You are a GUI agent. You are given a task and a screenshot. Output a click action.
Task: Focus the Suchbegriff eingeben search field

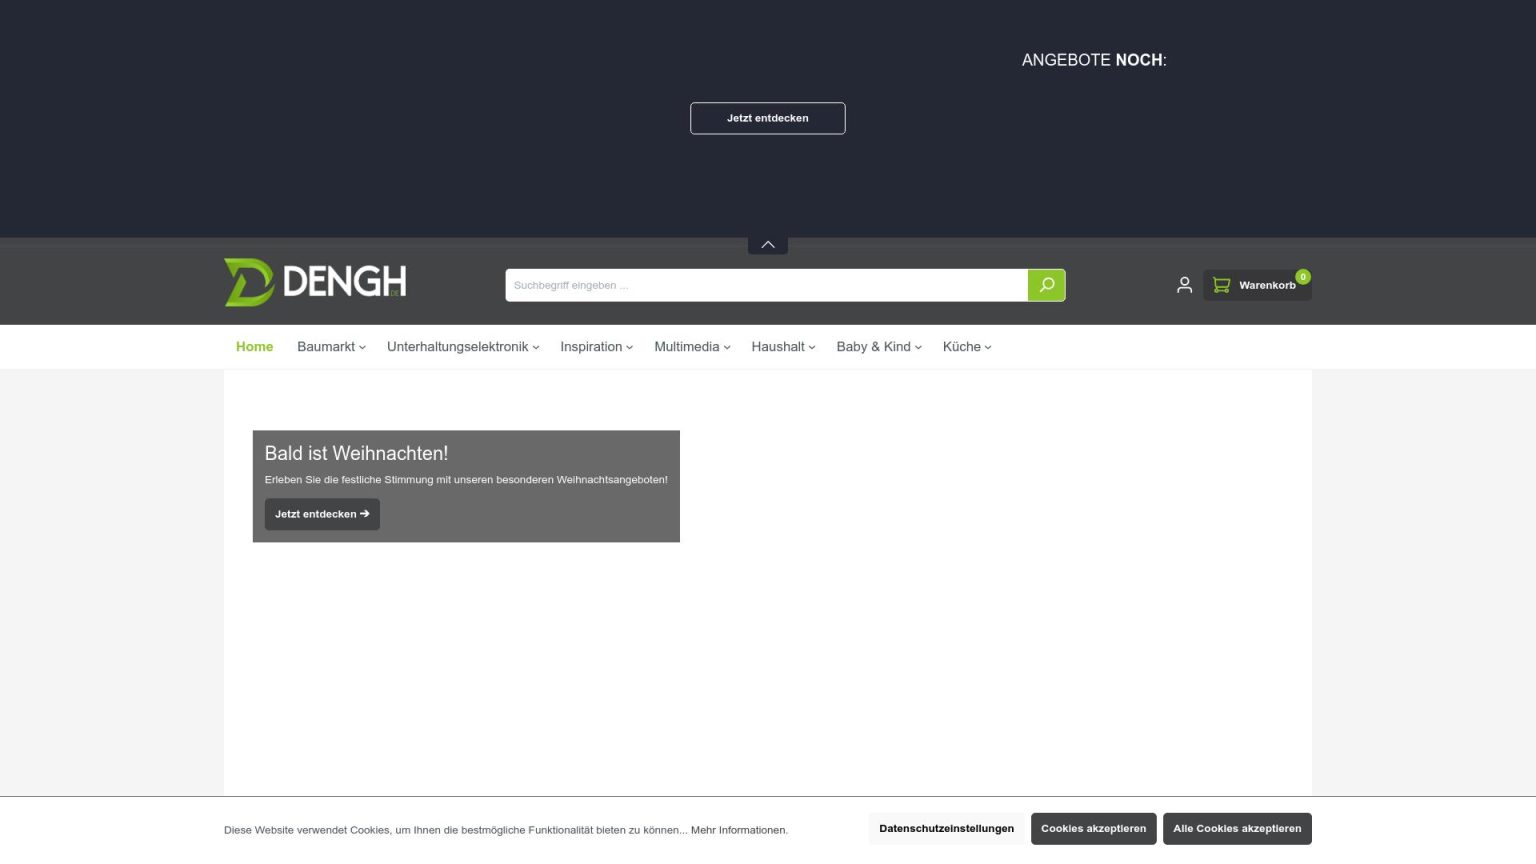click(765, 285)
